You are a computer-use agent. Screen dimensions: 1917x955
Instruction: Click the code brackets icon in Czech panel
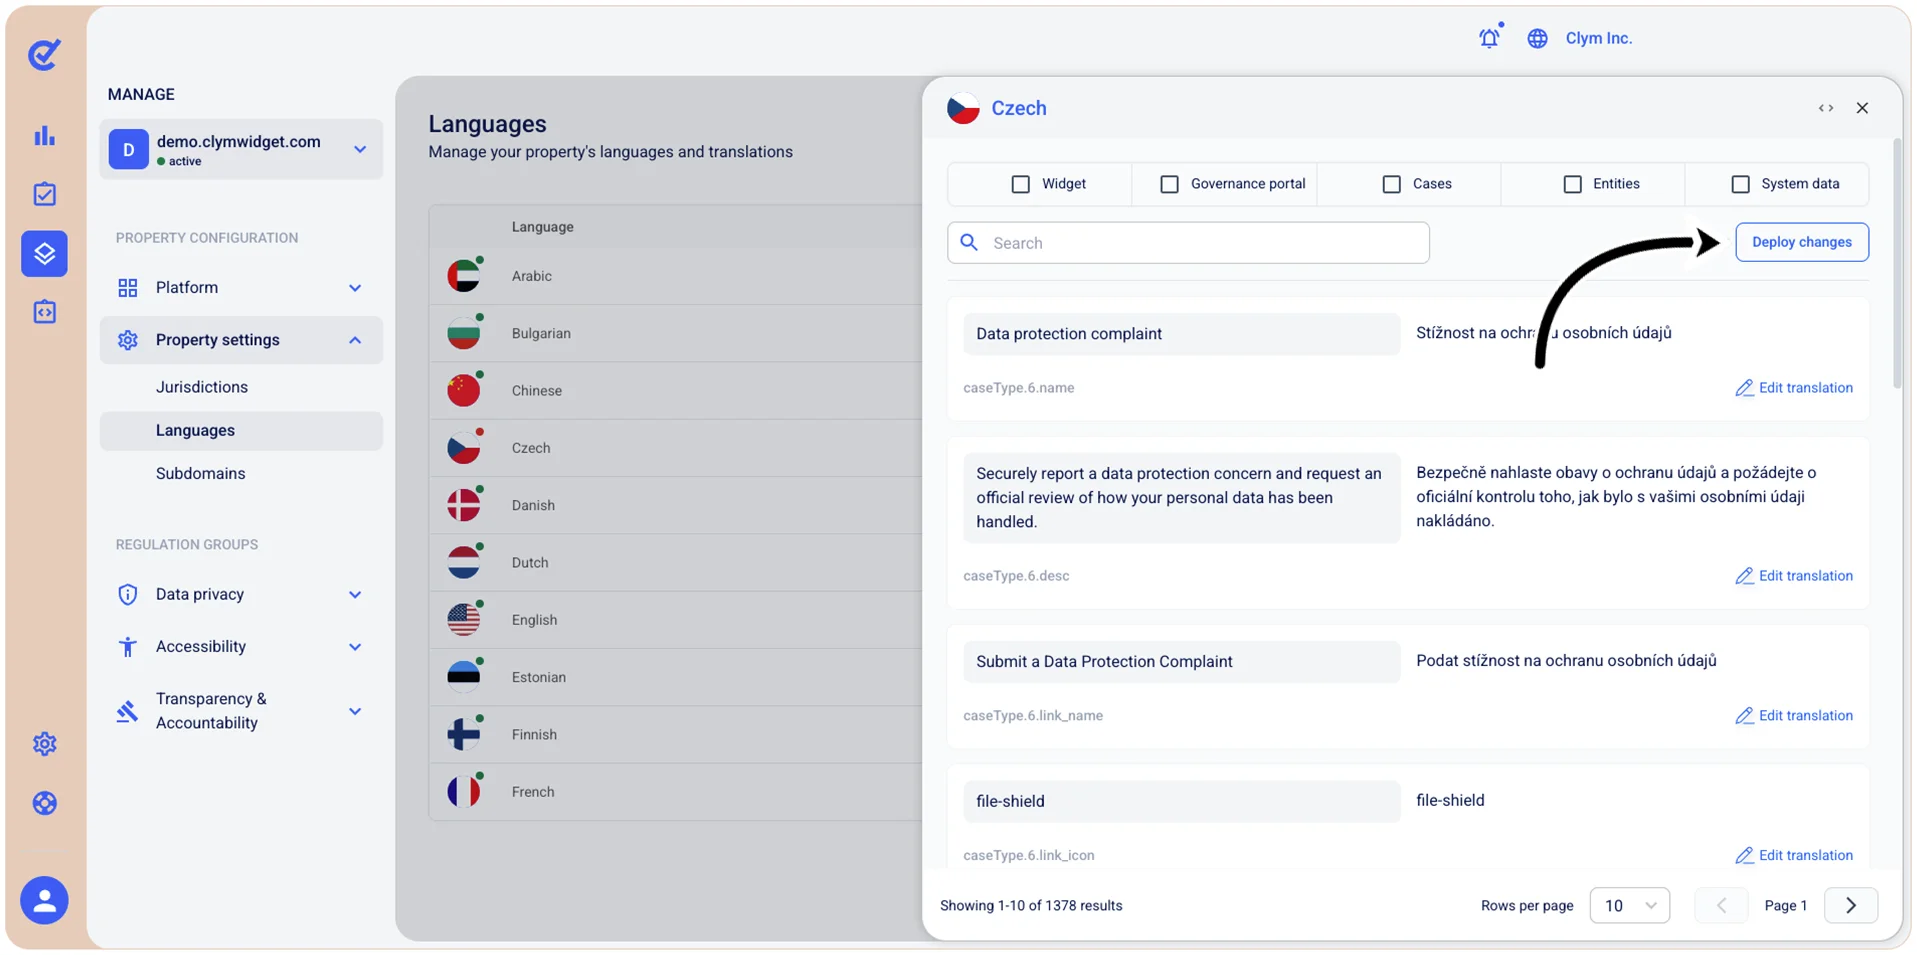(x=1826, y=108)
